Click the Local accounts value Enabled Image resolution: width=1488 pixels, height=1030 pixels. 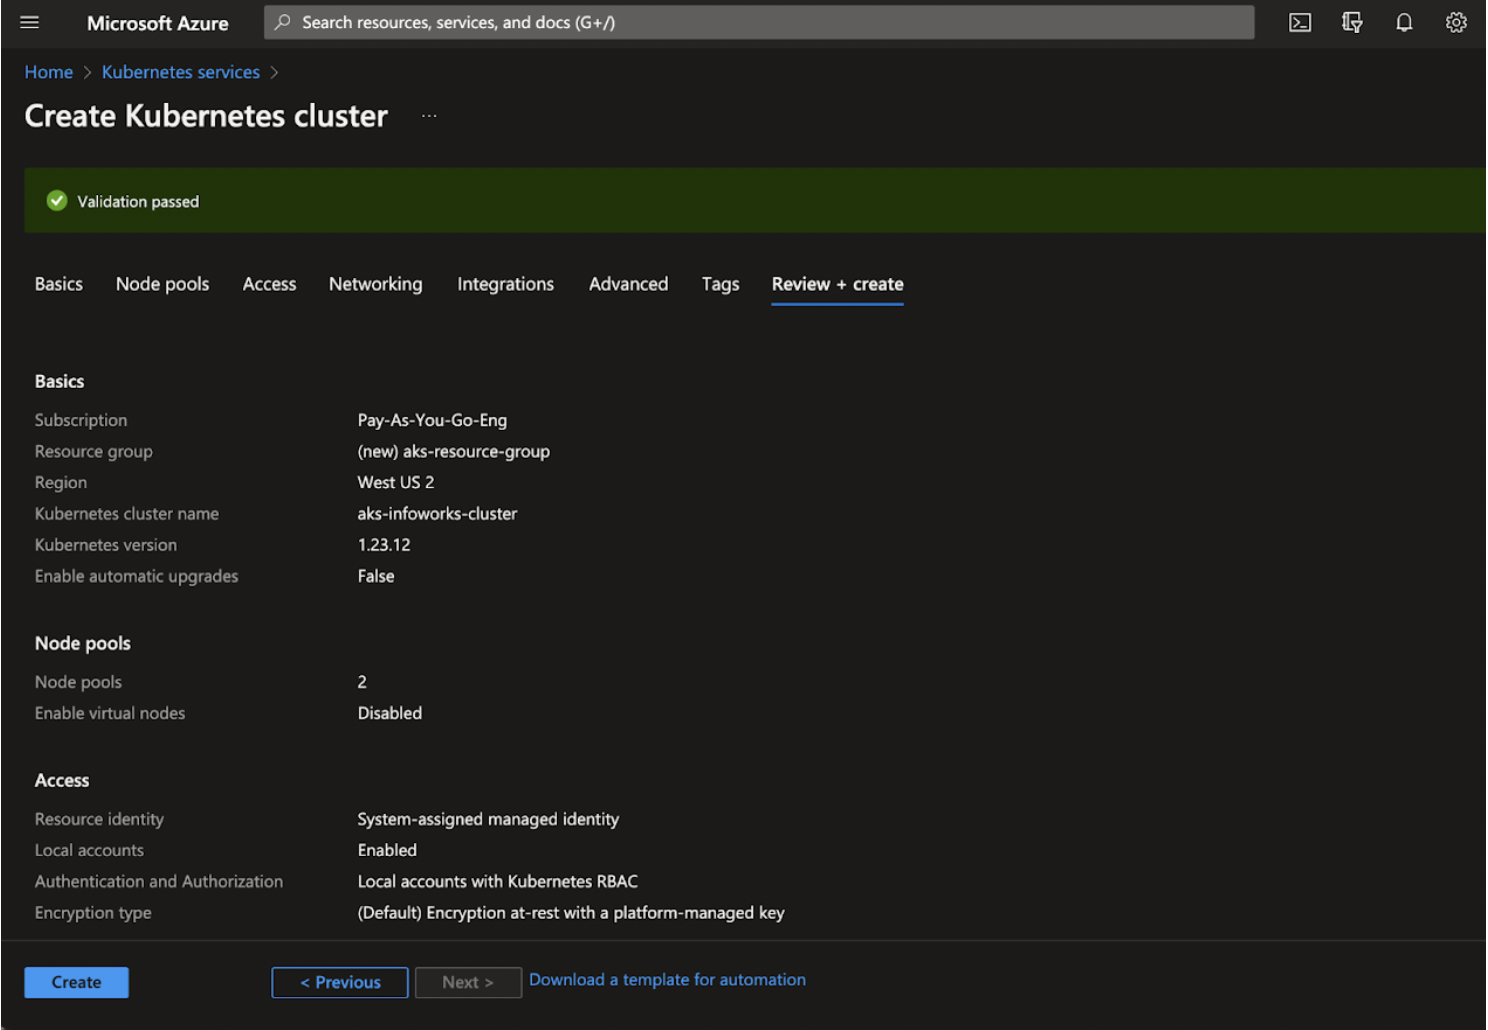pos(388,850)
